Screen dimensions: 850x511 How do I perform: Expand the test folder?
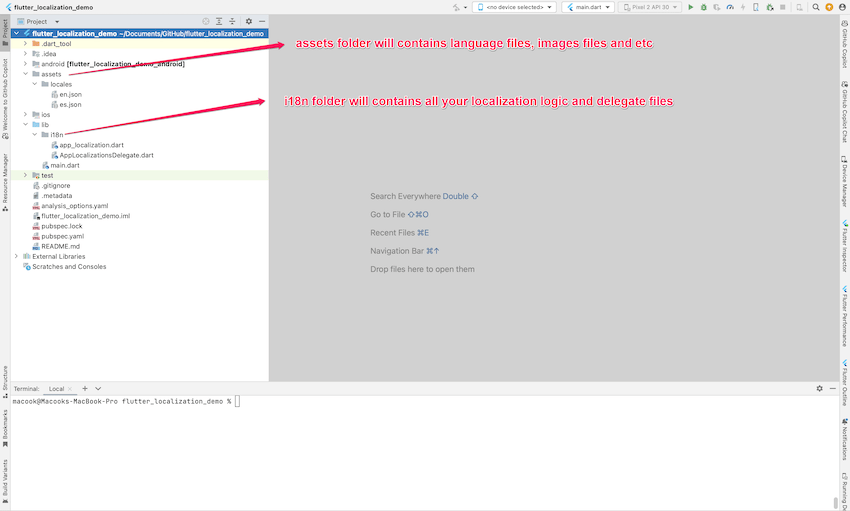click(25, 175)
